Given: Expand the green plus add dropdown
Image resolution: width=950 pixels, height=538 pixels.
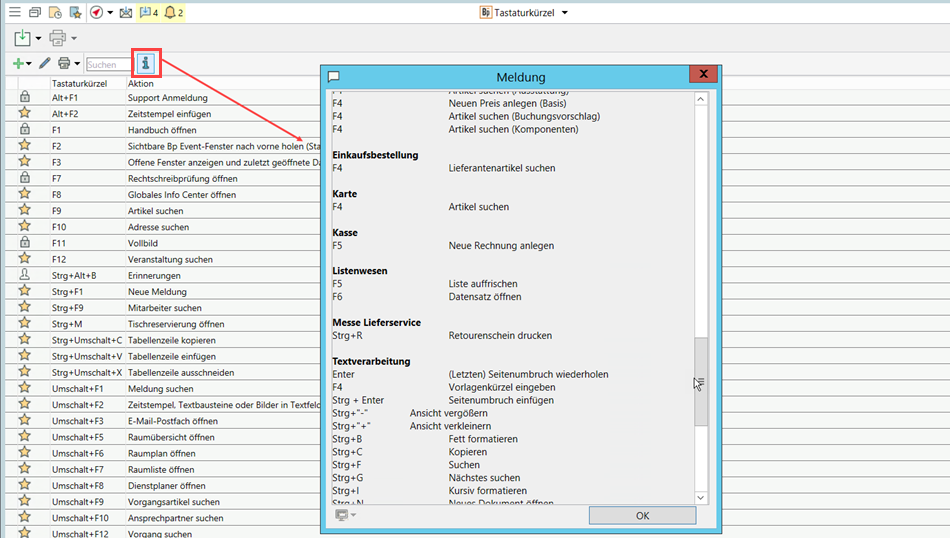Looking at the screenshot, I should [29, 64].
